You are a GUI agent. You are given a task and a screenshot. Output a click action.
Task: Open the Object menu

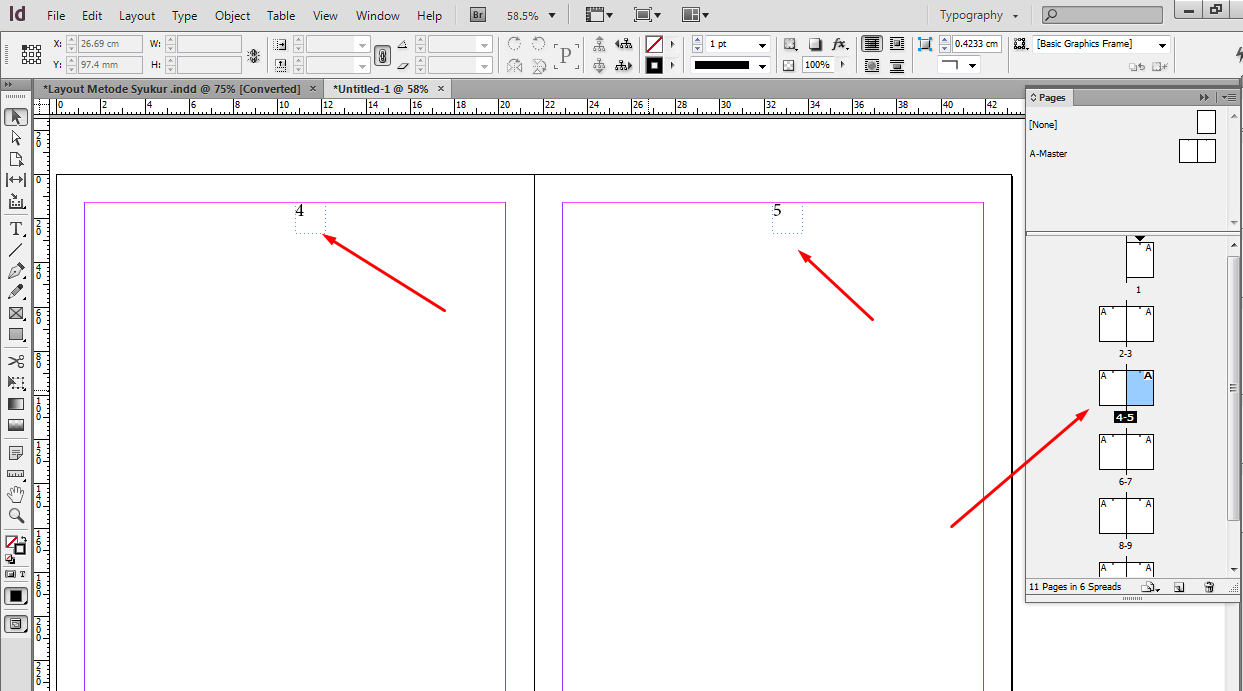coord(232,15)
